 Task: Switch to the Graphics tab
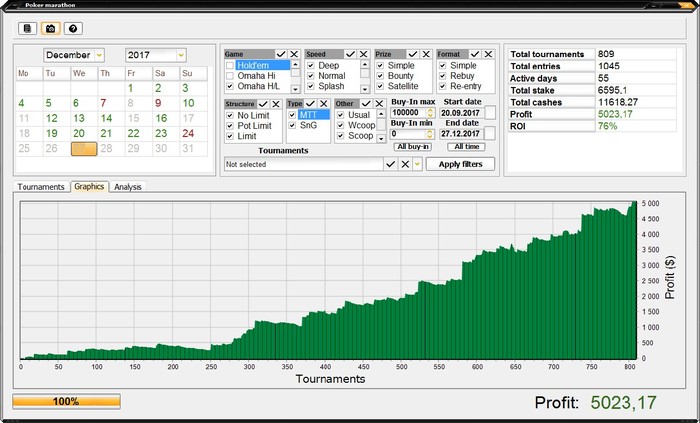click(x=89, y=187)
